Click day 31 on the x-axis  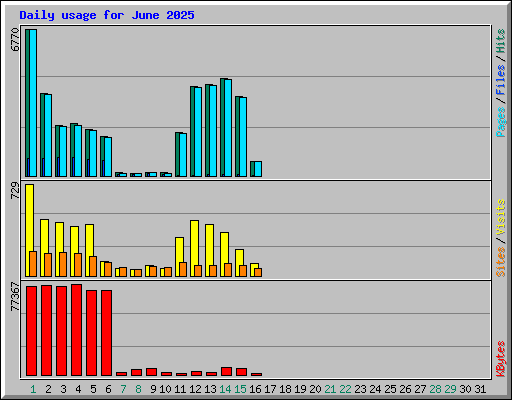pyautogui.click(x=480, y=389)
